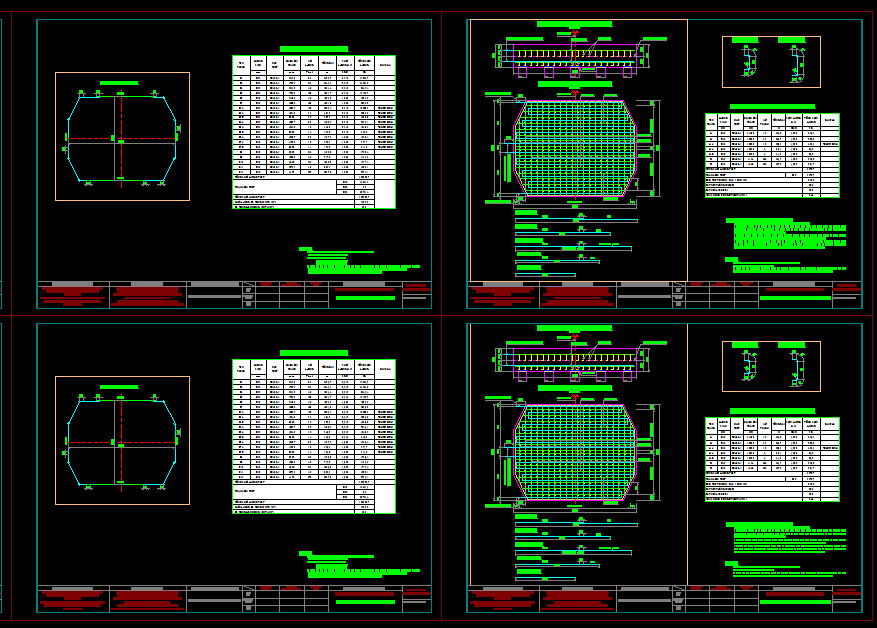Select the magenta octagonal rebar plan in the bottom-right sheet
877x628 pixels.
pos(575,452)
